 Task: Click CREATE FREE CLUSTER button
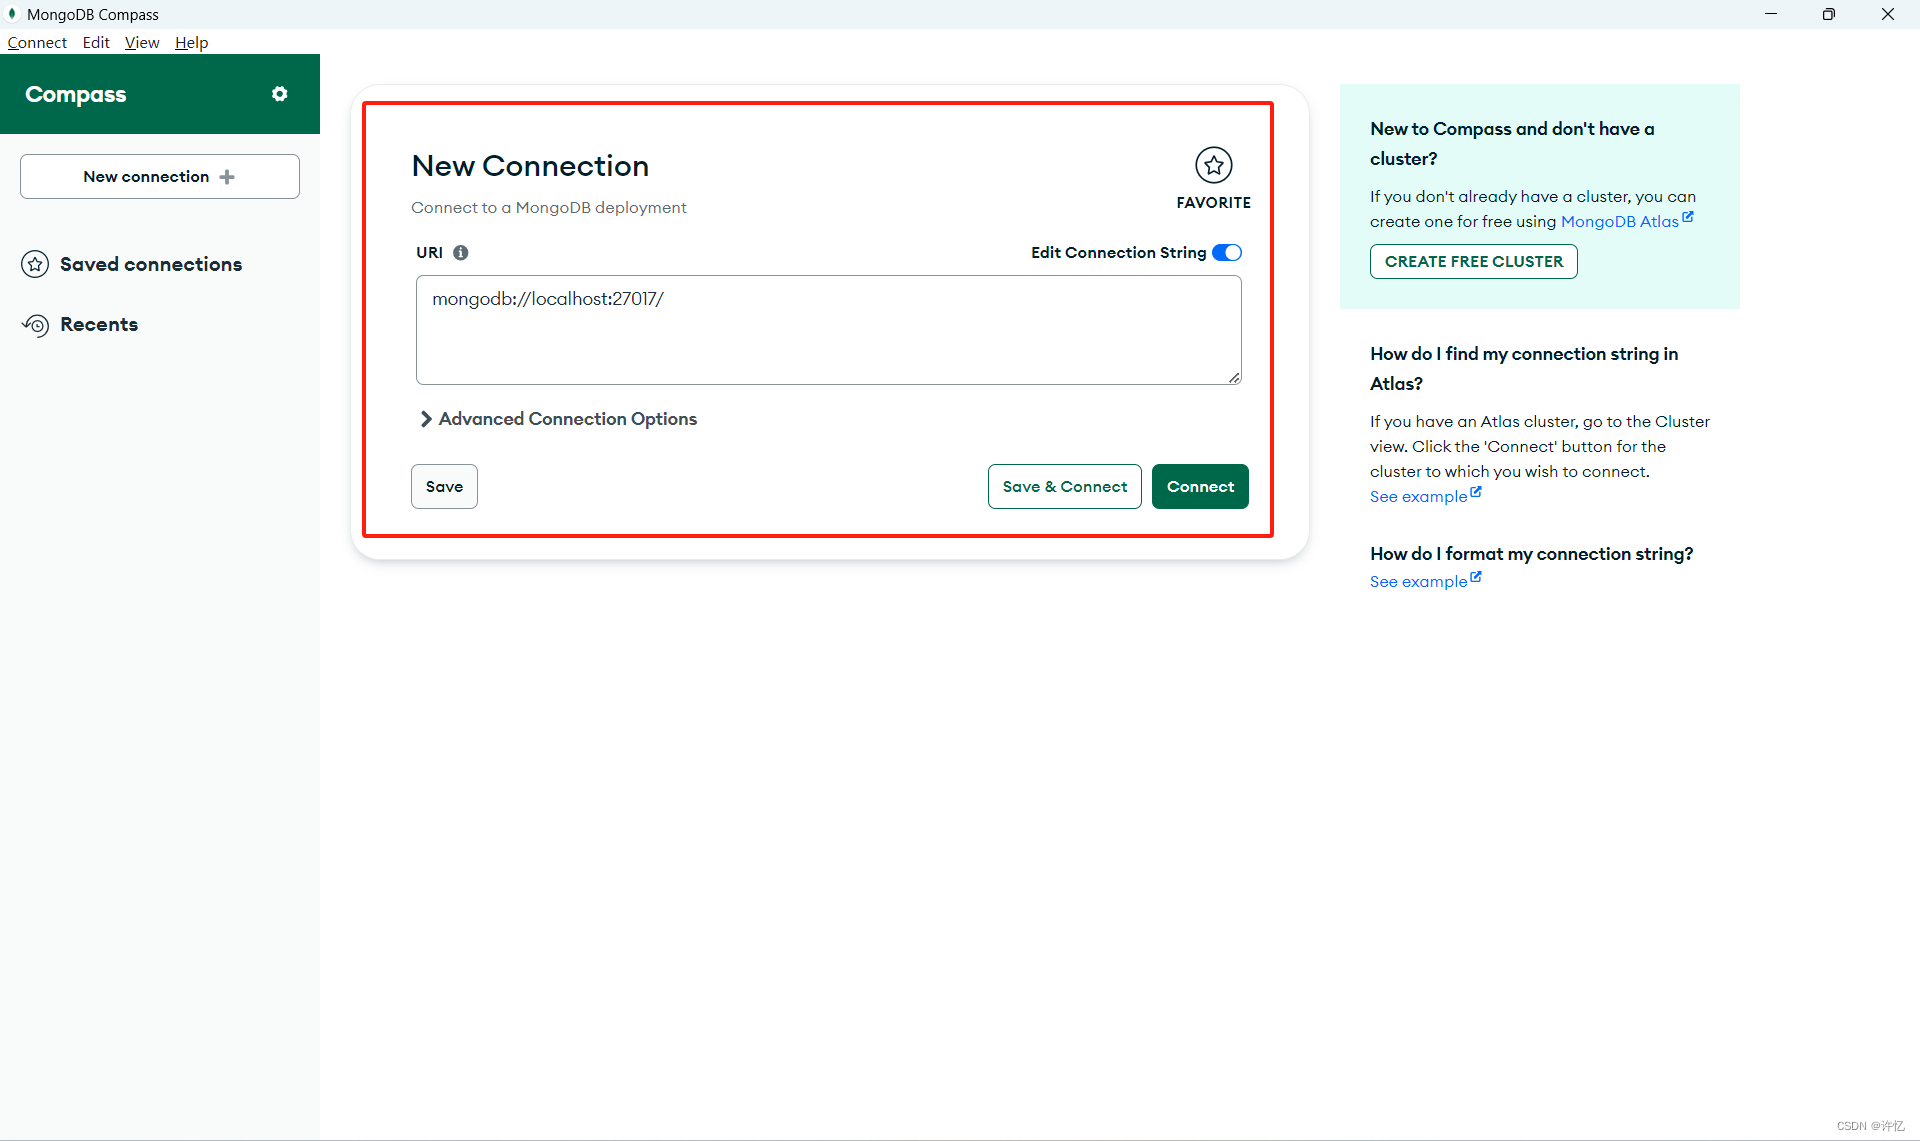click(1473, 262)
